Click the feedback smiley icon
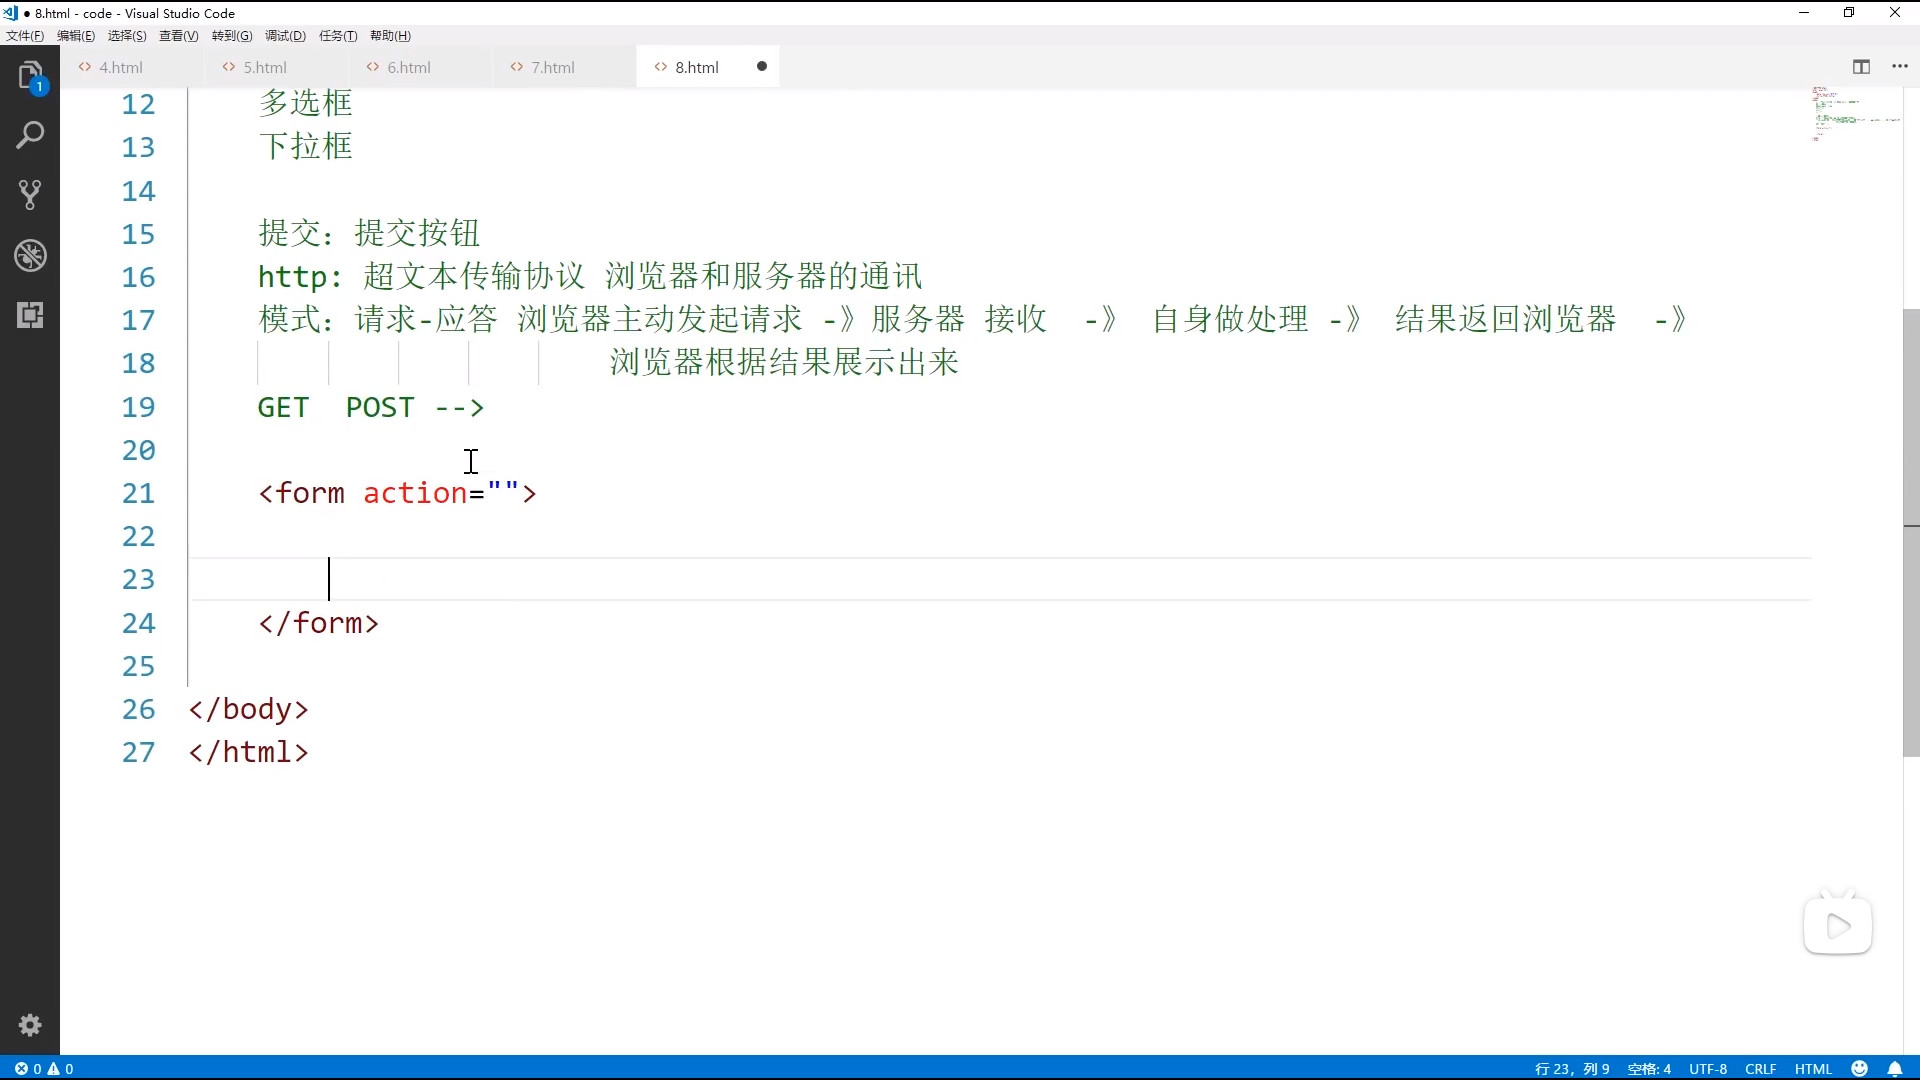Viewport: 1920px width, 1080px height. point(1860,1069)
